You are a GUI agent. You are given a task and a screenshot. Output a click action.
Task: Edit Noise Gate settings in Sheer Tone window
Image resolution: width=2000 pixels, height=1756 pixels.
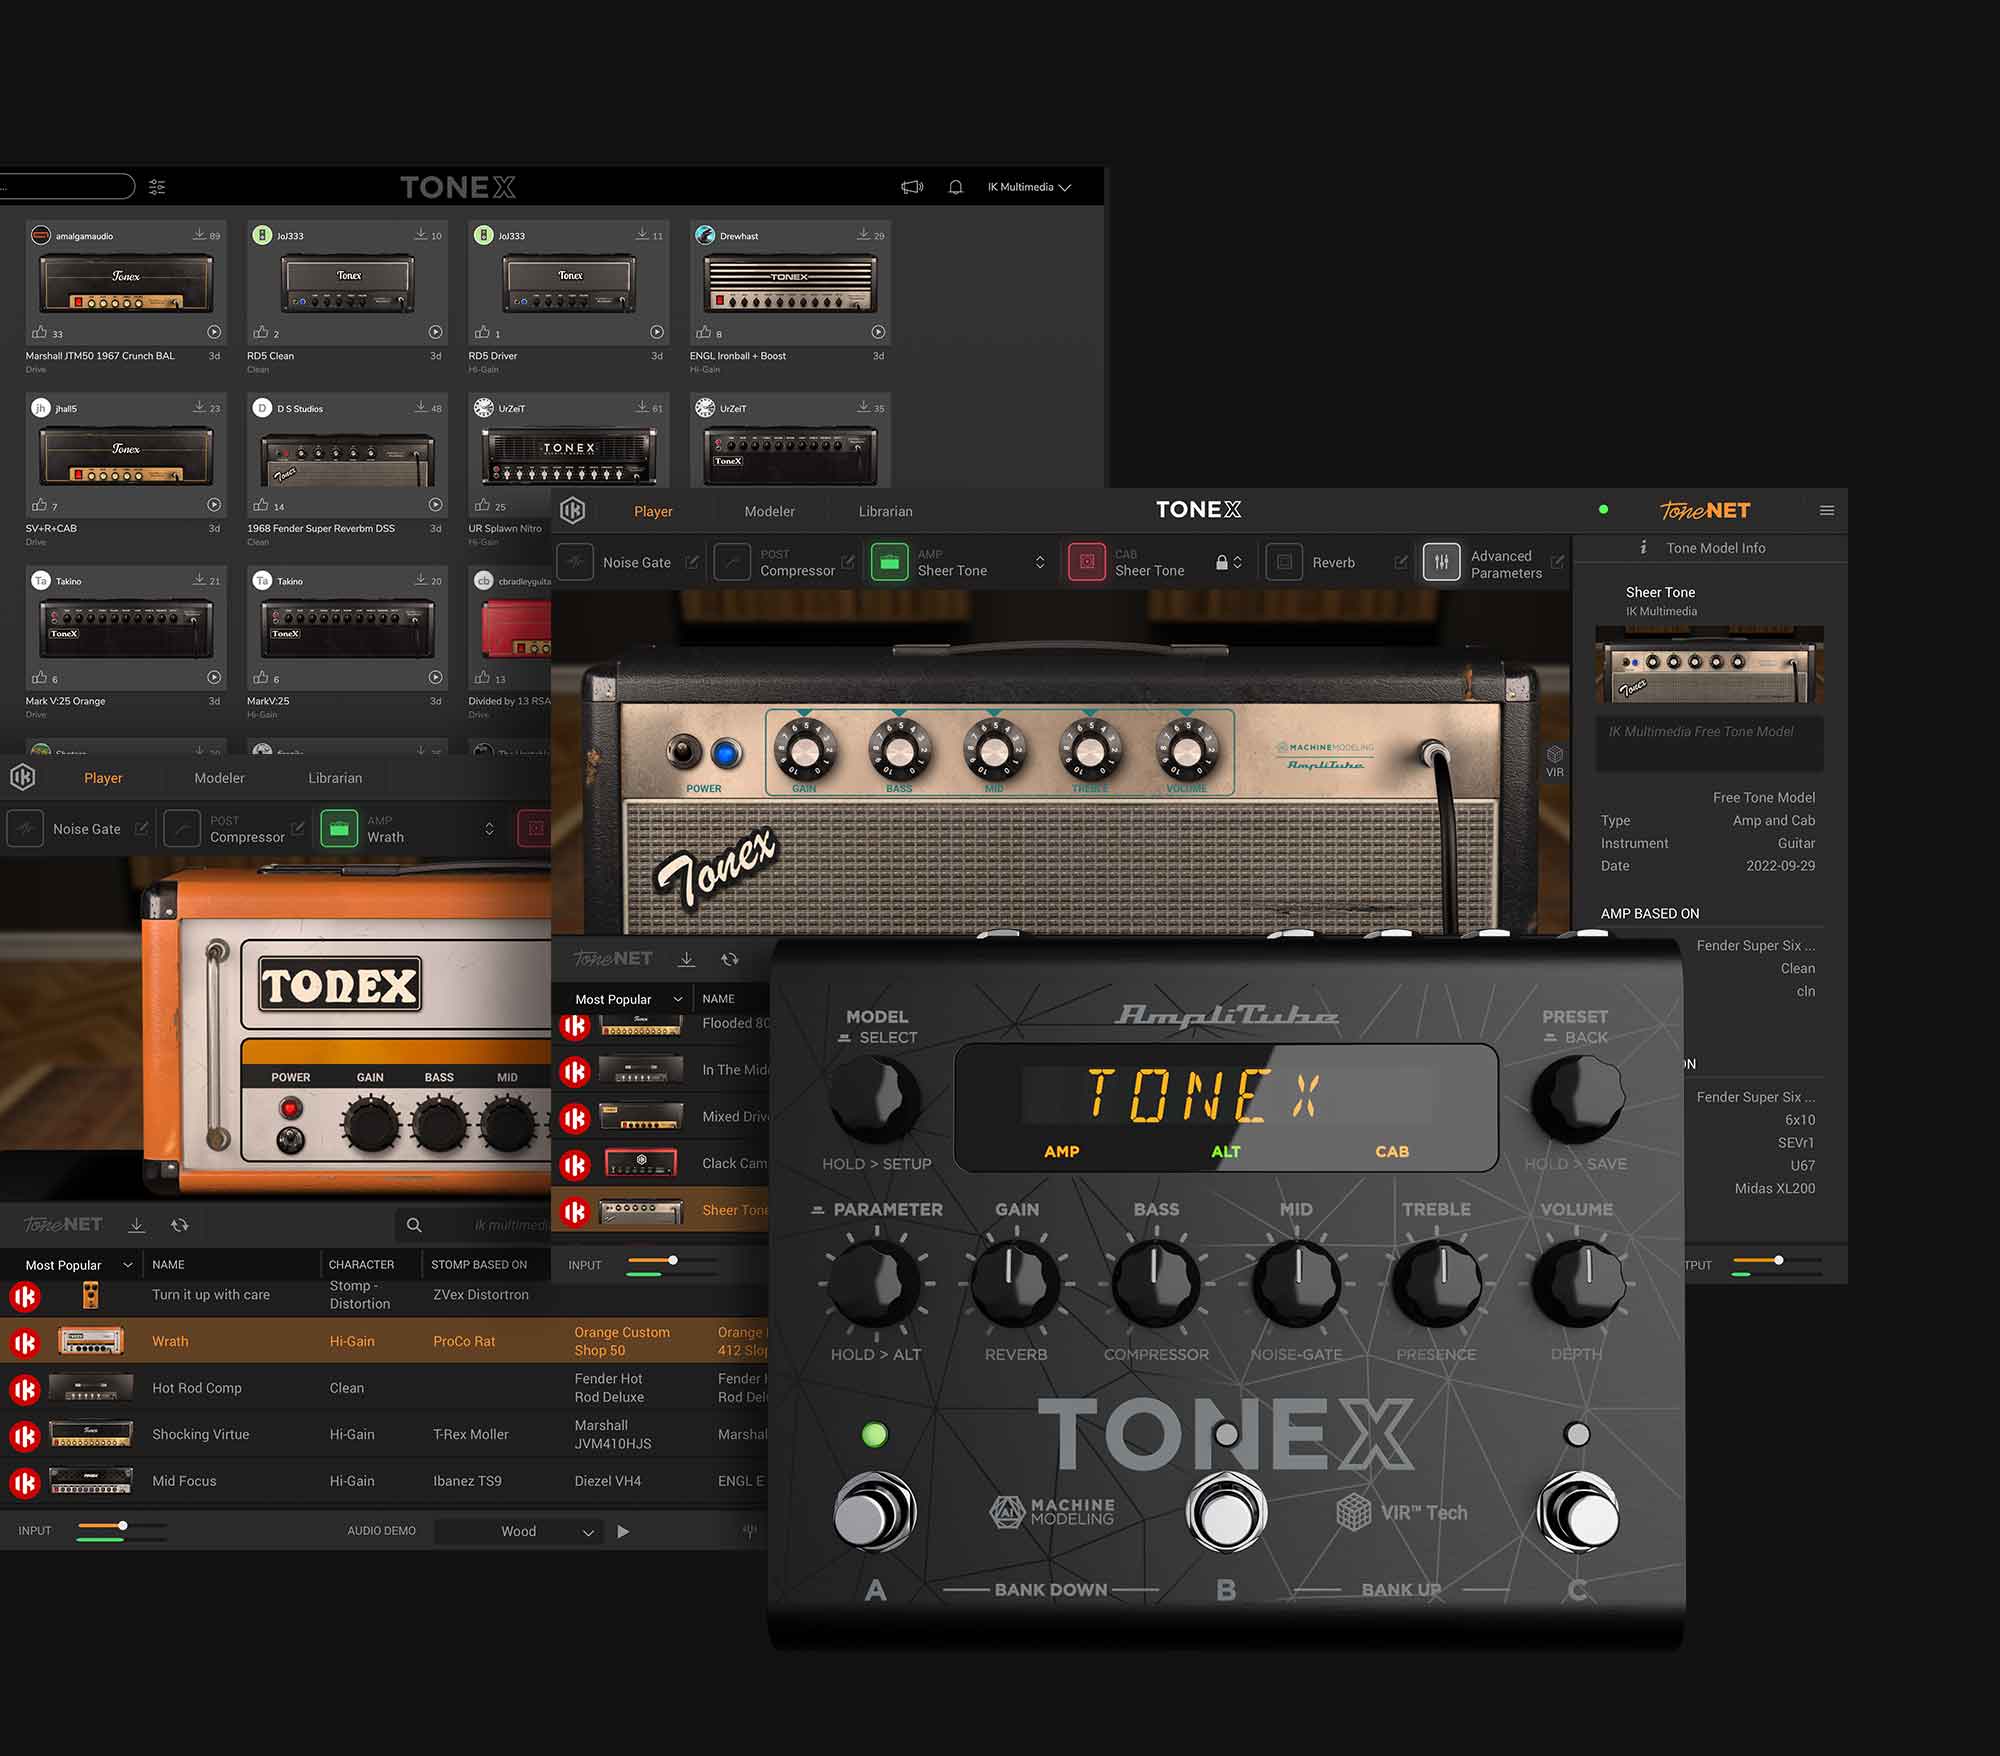tap(691, 562)
